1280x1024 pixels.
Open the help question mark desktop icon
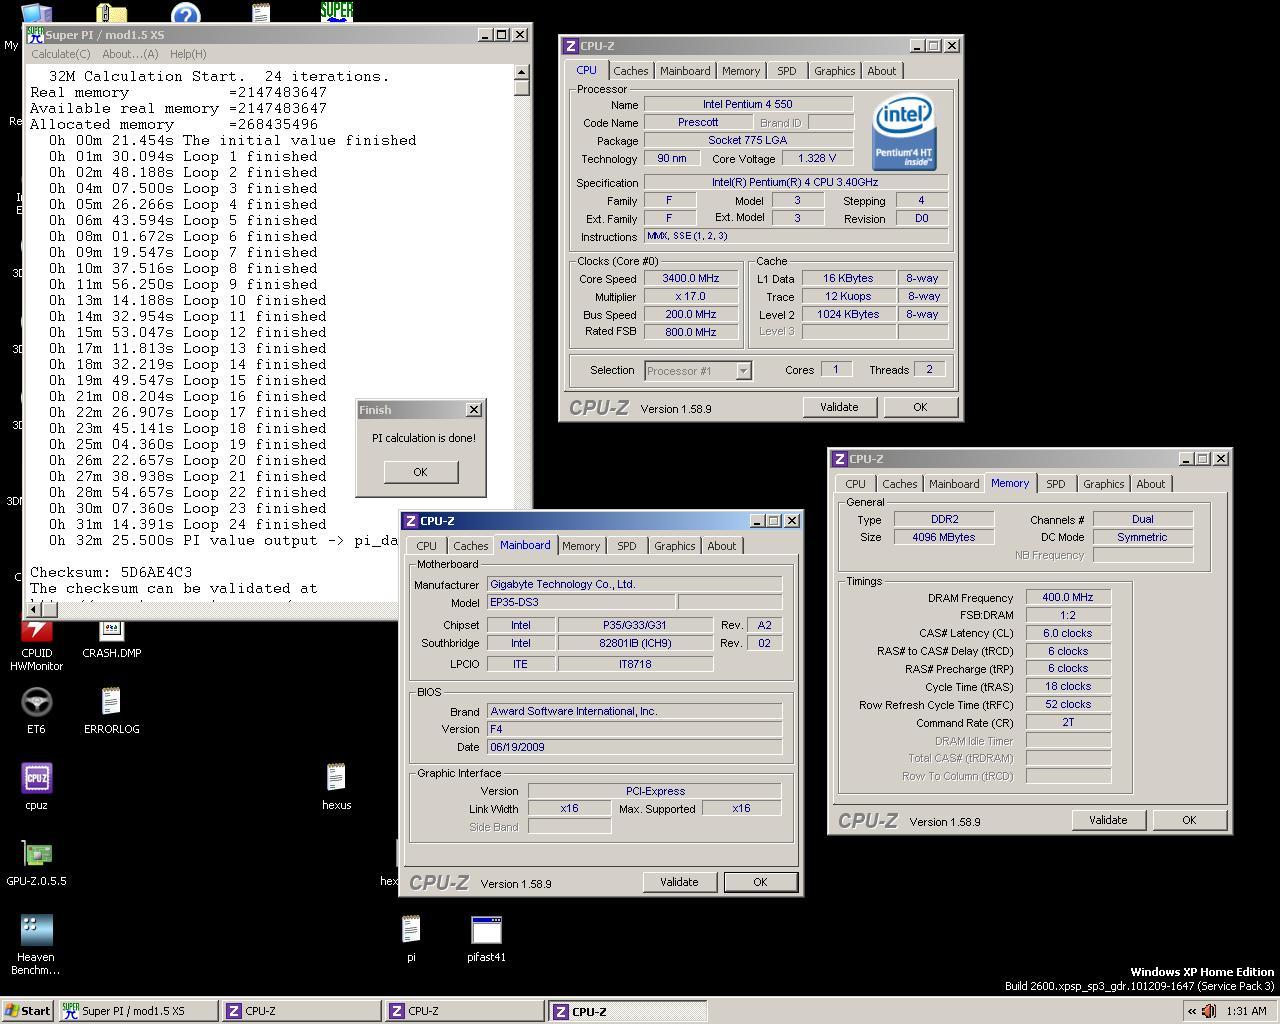click(186, 12)
